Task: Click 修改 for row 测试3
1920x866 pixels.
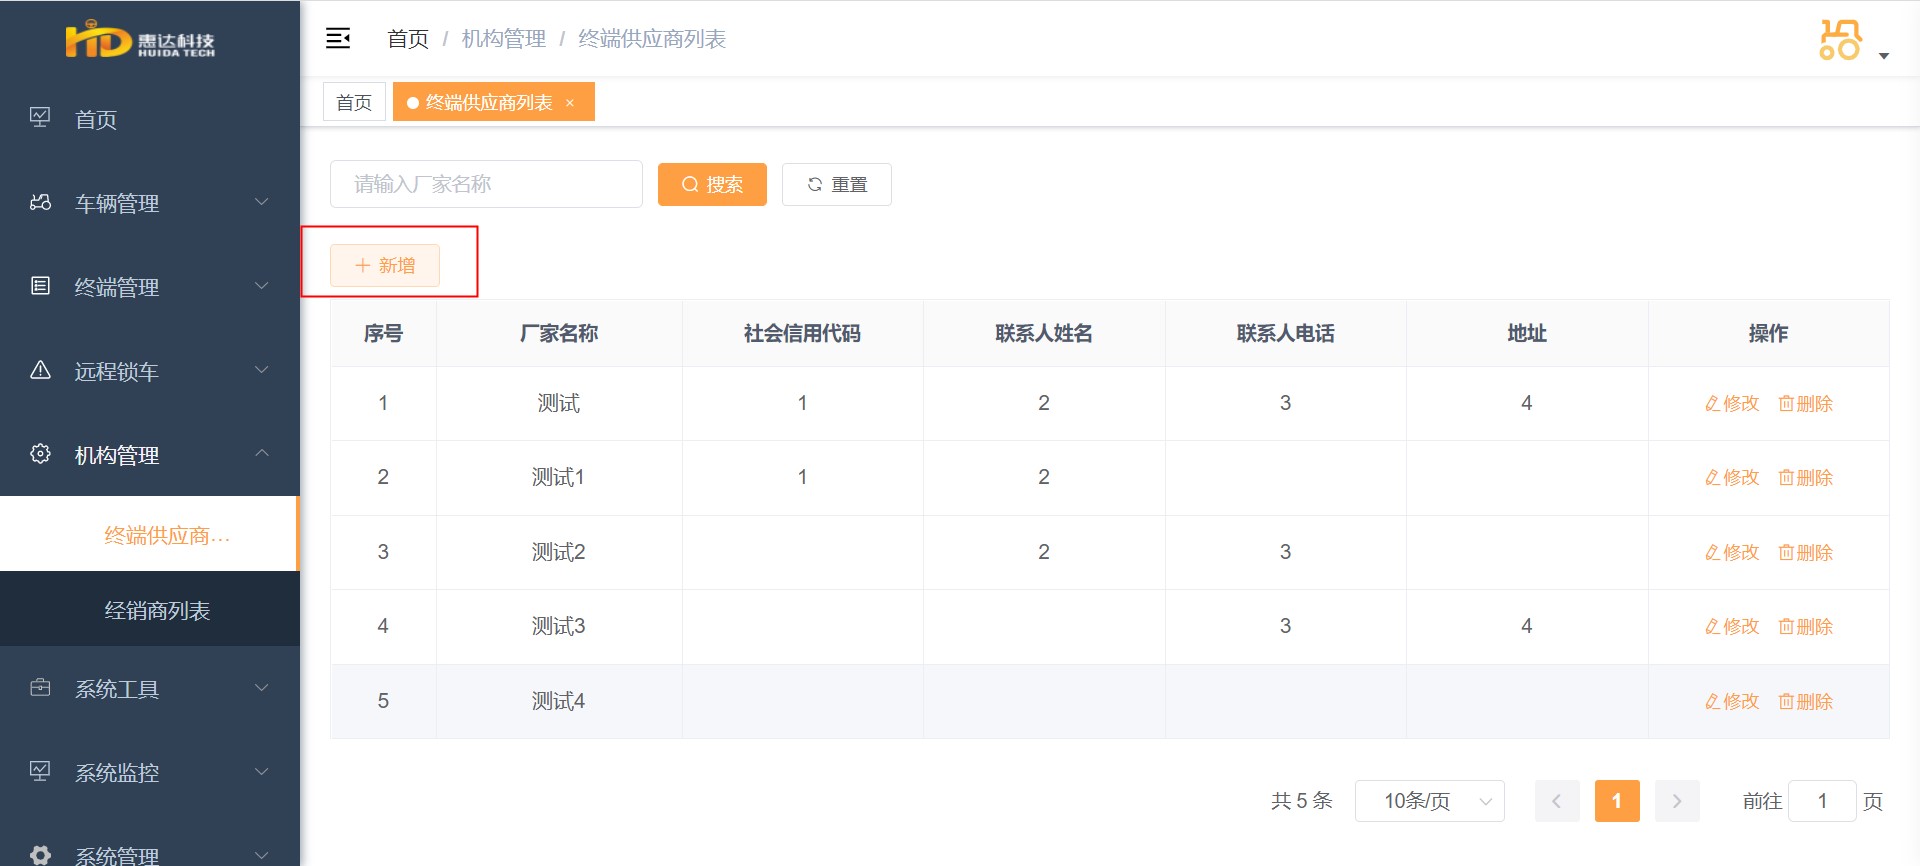Action: [x=1732, y=626]
